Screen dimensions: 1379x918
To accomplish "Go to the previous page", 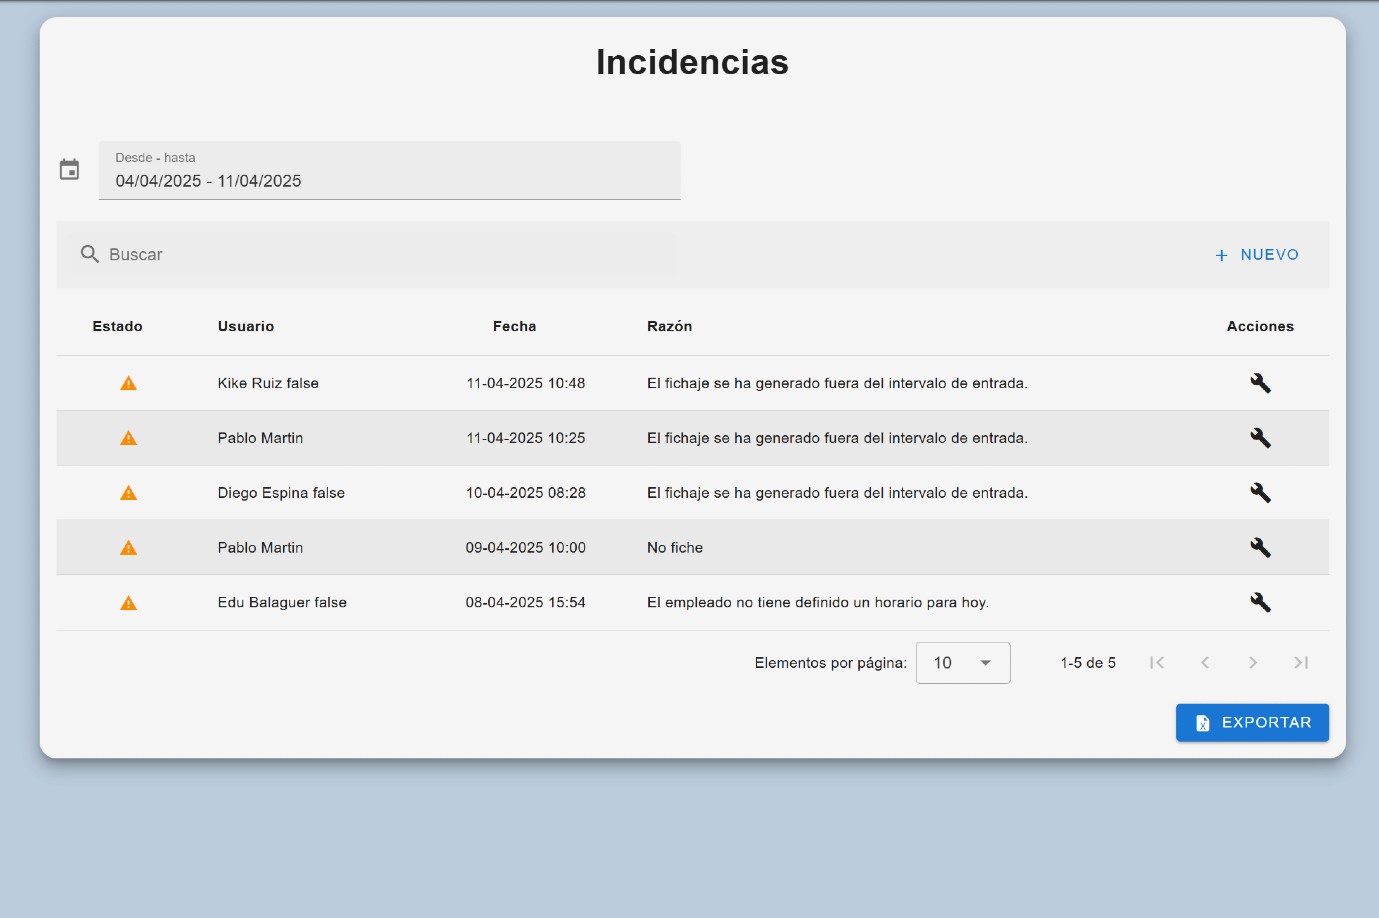I will coord(1205,663).
